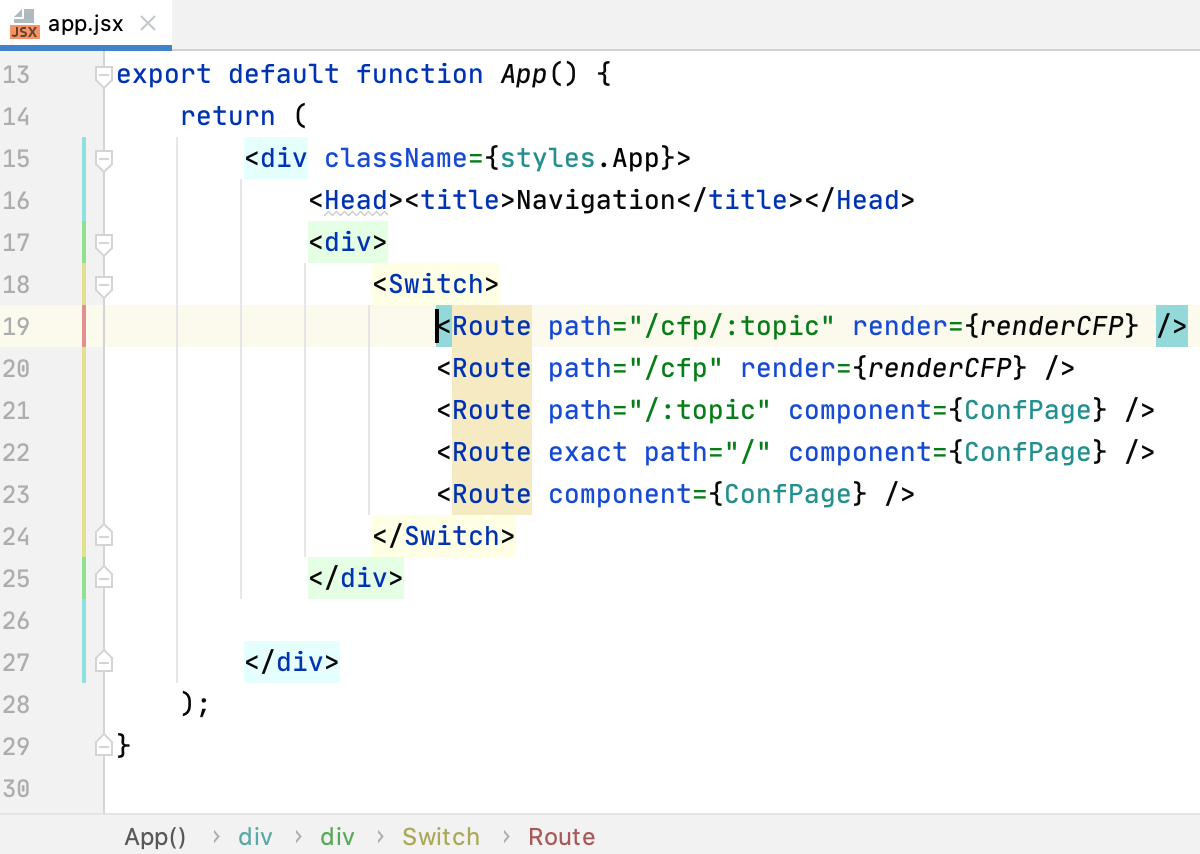
Task: Collapse the Switch block using its gutter arrow
Action: 103,284
